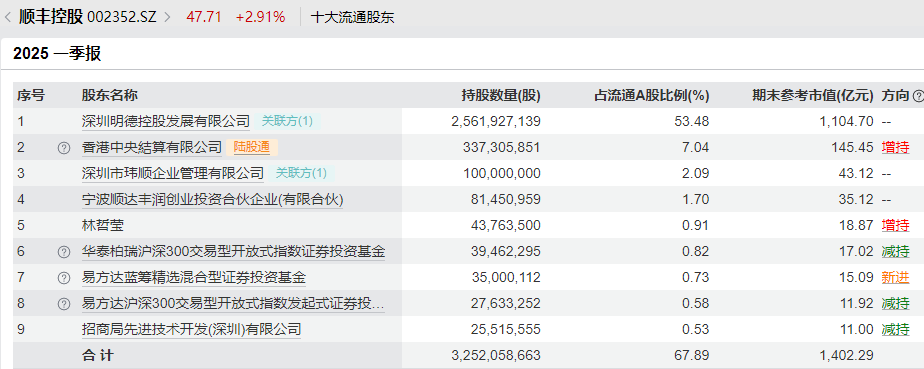Click 减持 direction link in row 9

coord(895,329)
